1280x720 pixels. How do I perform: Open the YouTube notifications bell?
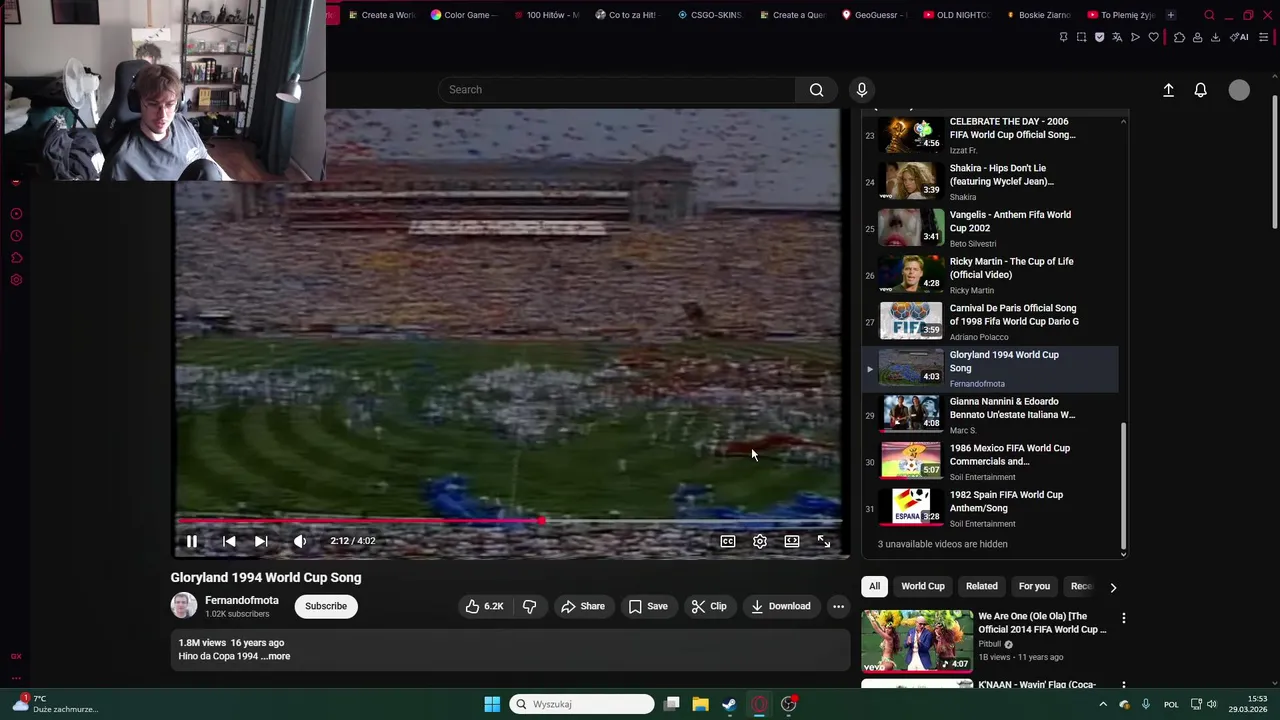click(1201, 90)
